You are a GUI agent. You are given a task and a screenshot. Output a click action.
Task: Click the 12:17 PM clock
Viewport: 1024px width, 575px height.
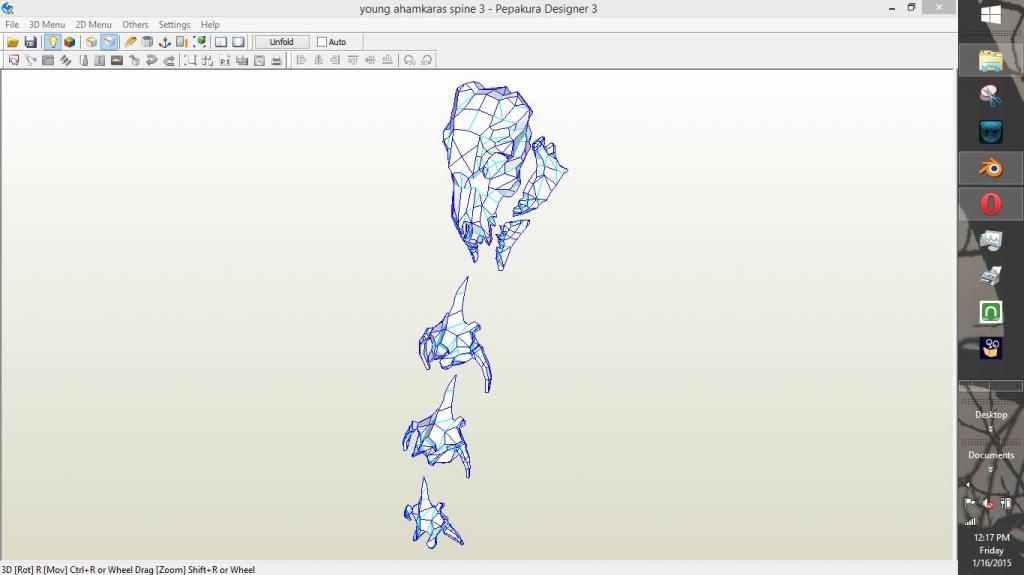coord(991,537)
